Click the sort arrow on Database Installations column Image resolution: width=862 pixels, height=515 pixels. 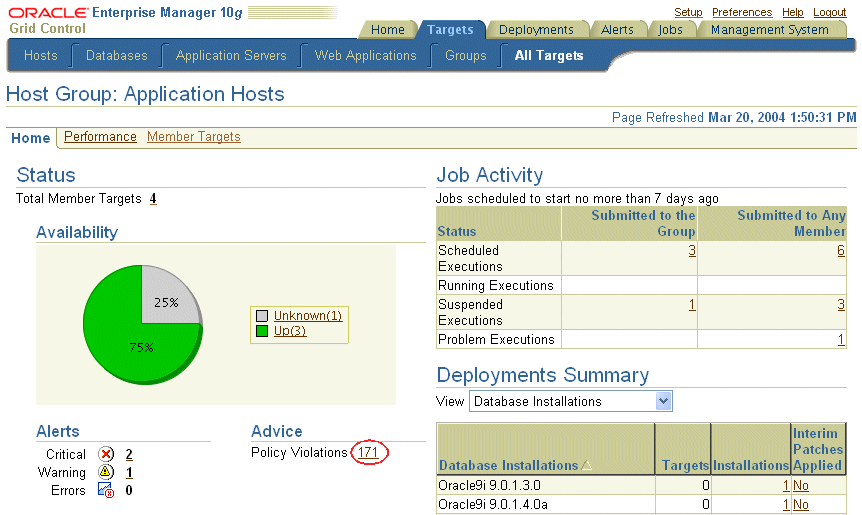tap(587, 466)
